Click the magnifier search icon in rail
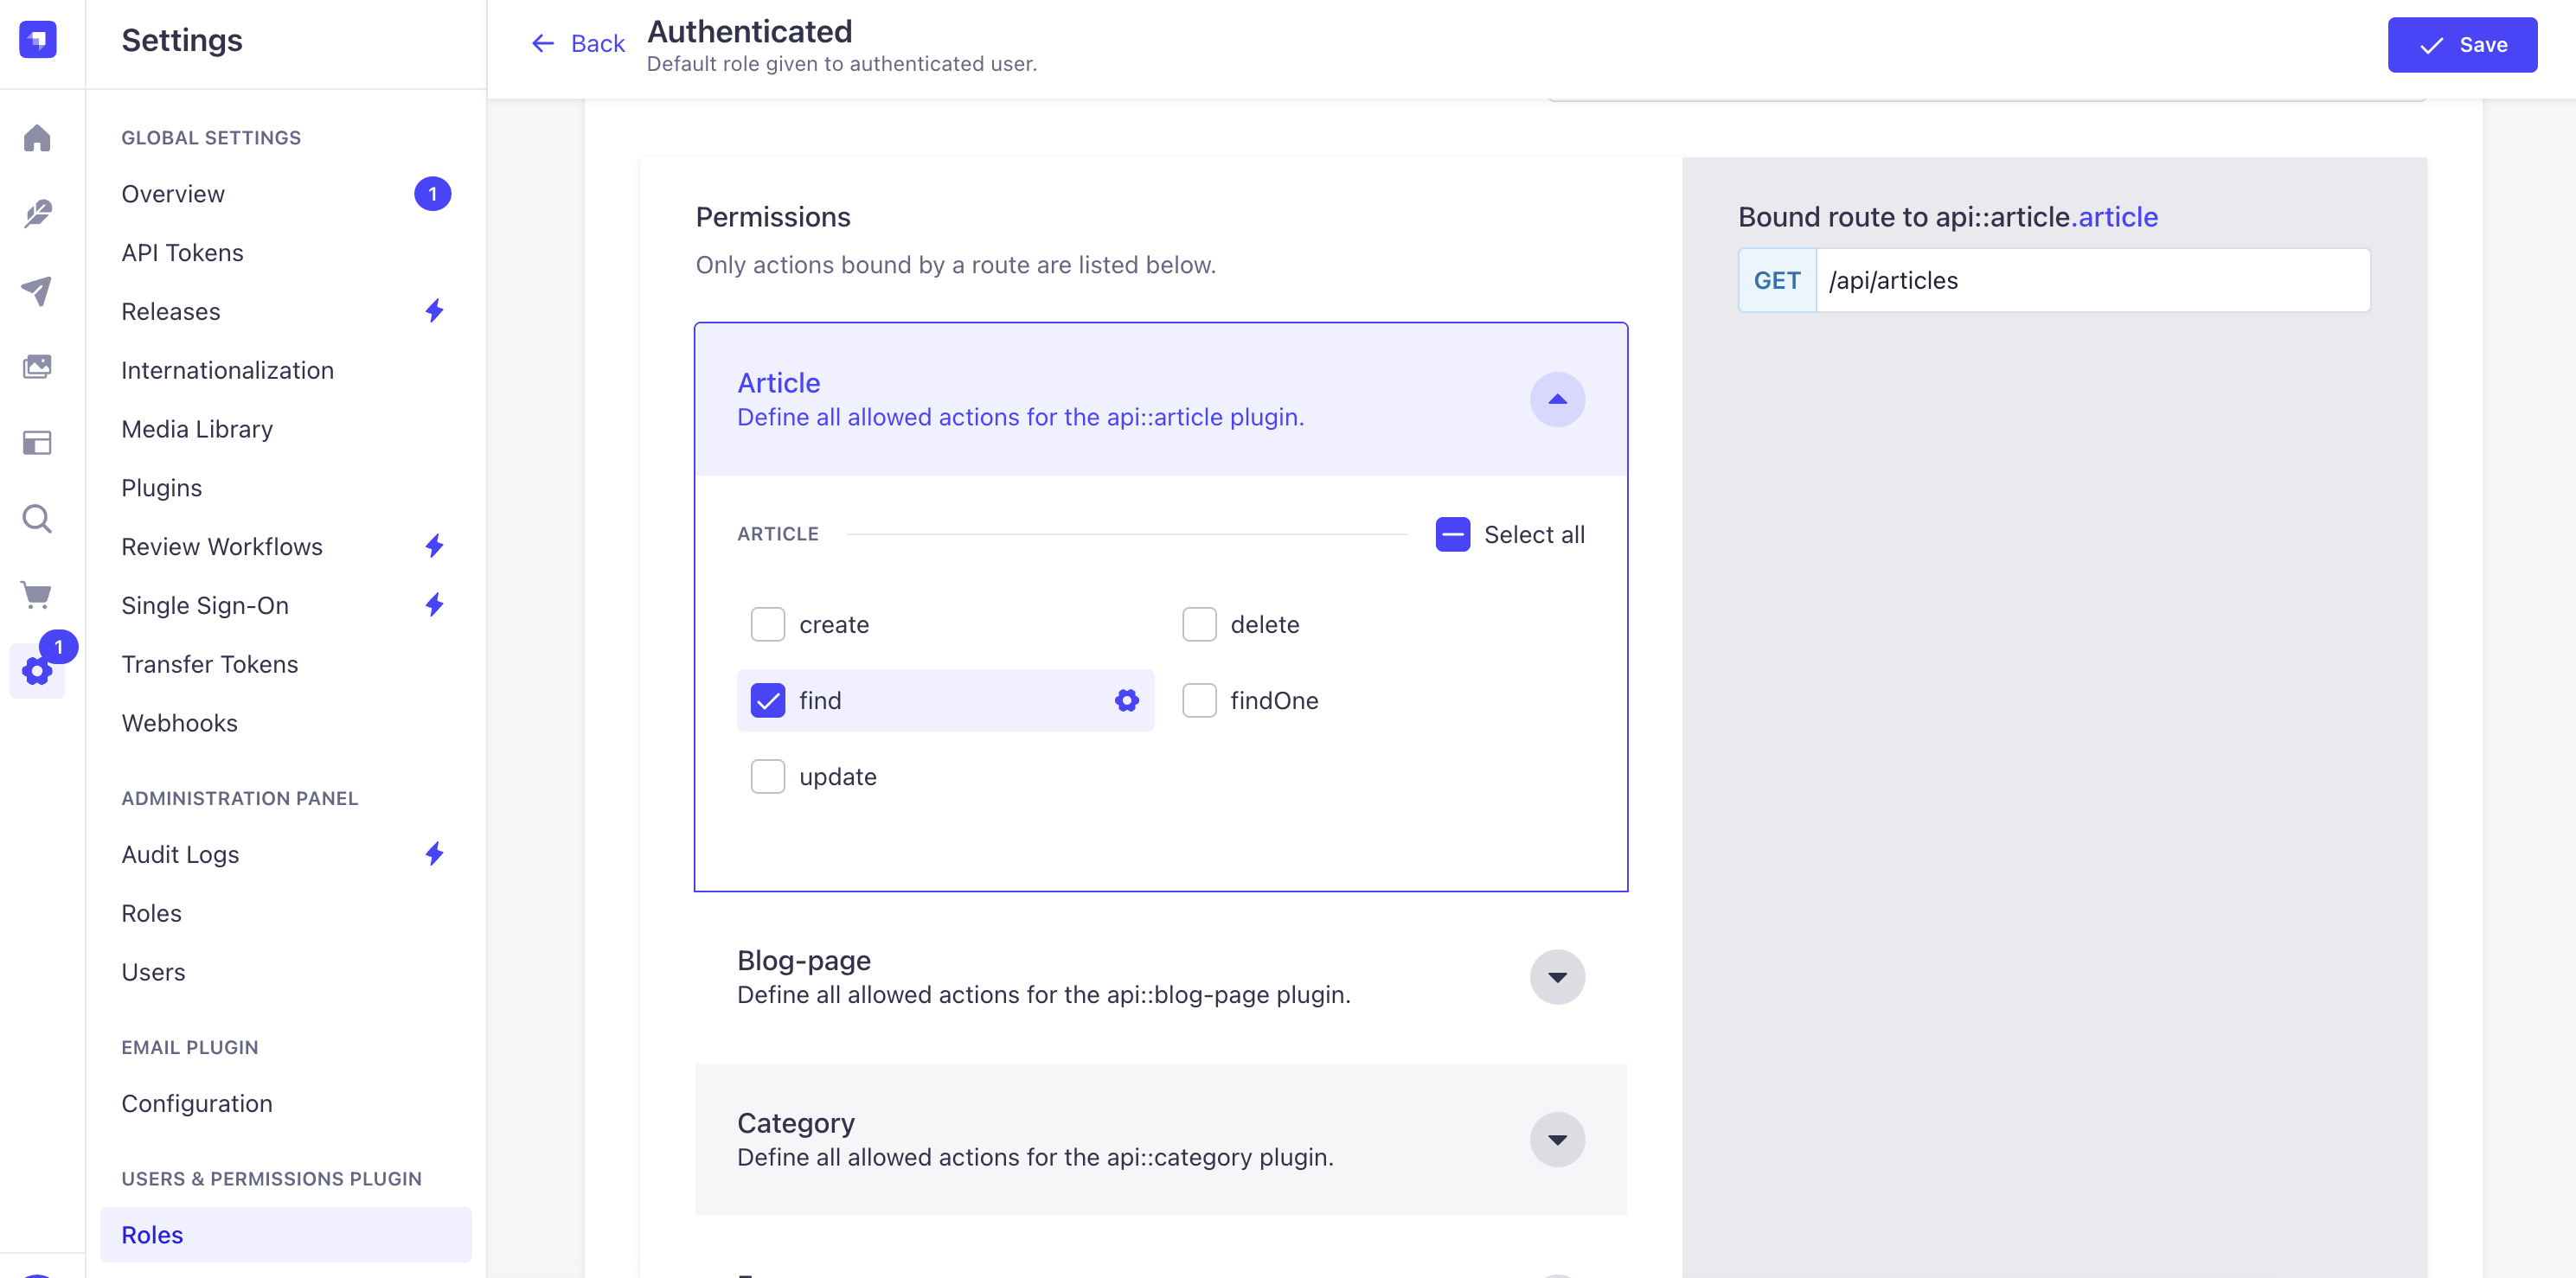The image size is (2576, 1278). [37, 519]
